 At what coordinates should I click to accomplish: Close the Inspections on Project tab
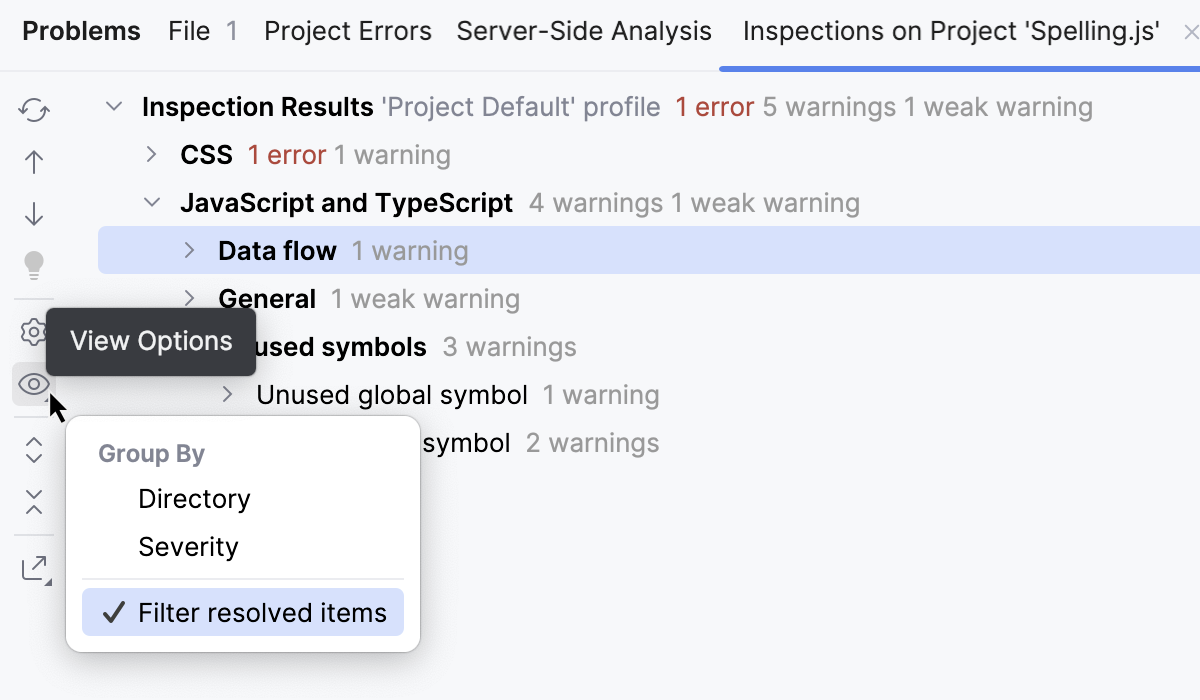click(x=1191, y=31)
